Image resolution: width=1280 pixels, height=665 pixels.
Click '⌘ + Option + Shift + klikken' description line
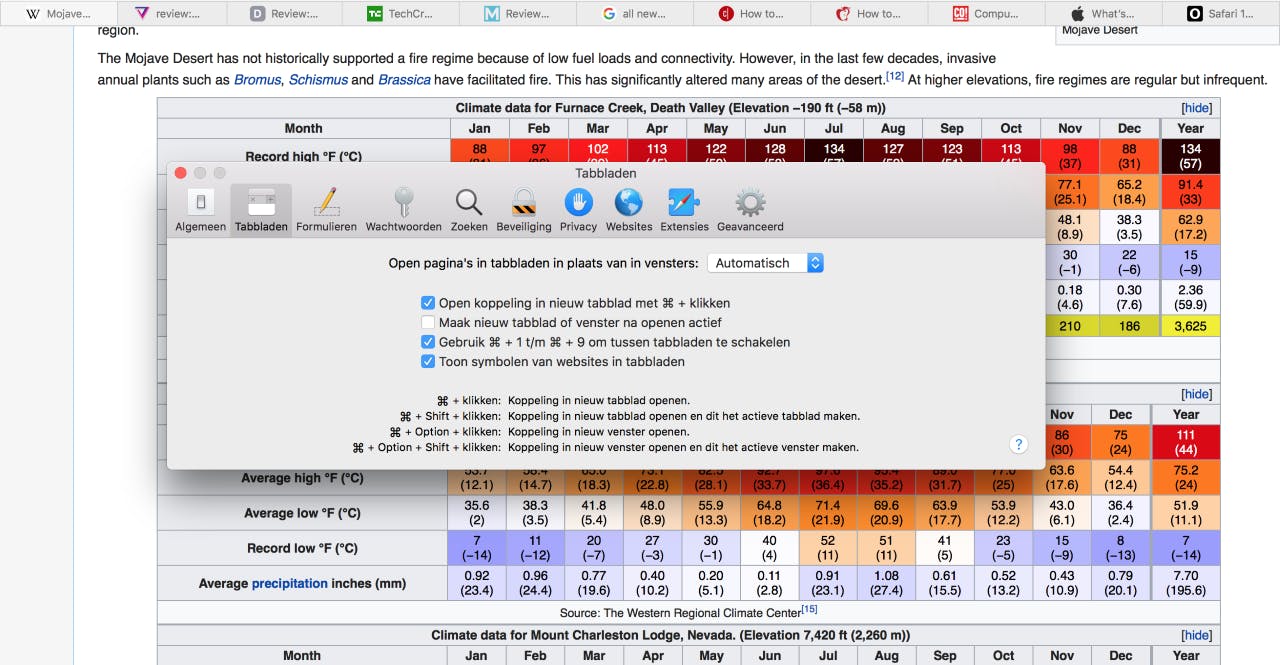click(x=605, y=447)
